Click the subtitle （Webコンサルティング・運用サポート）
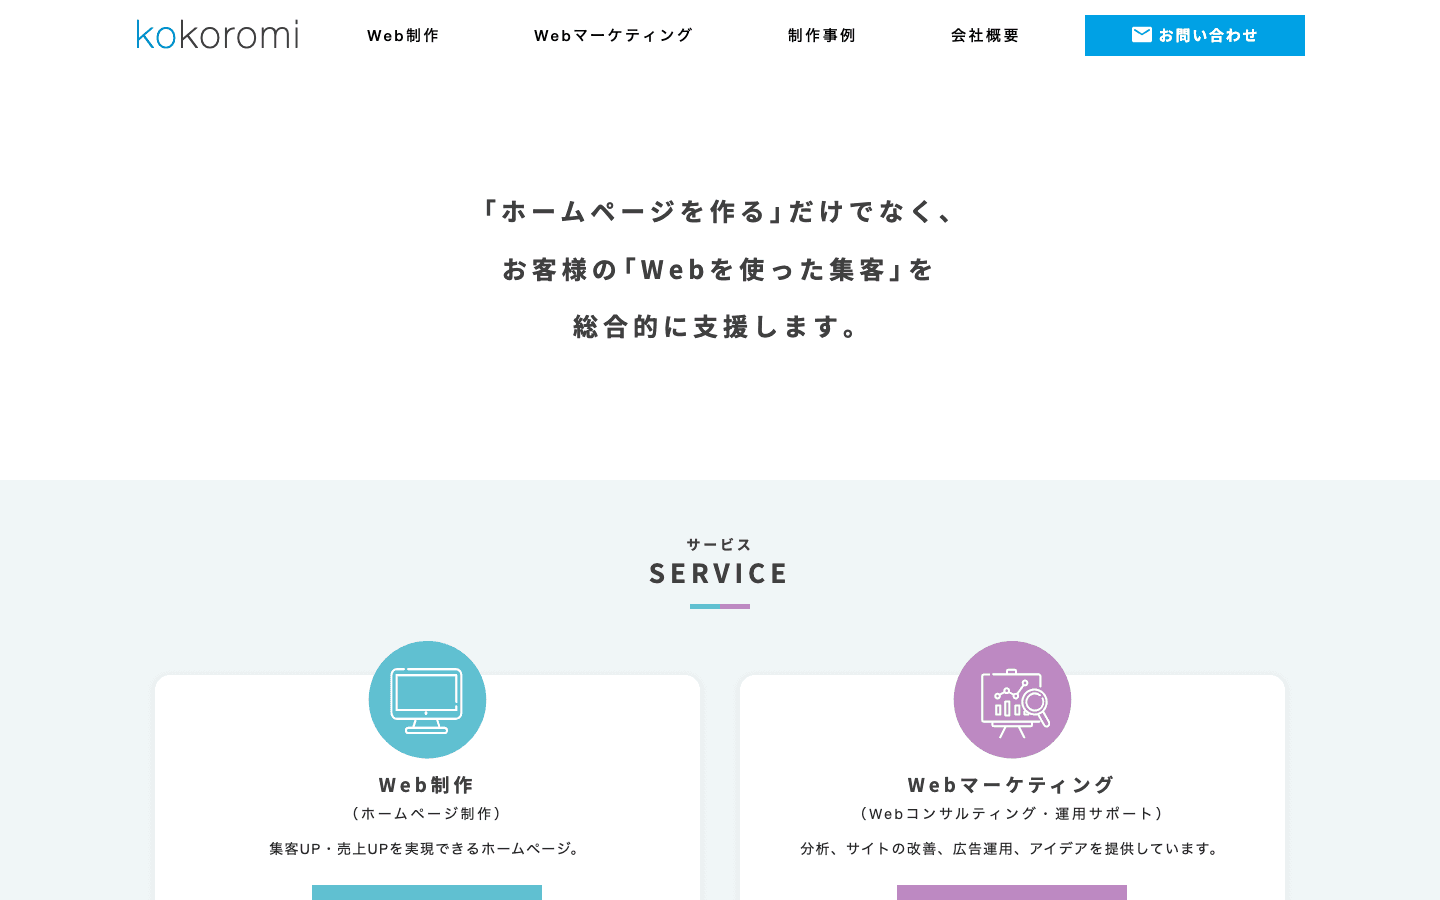 [1012, 814]
